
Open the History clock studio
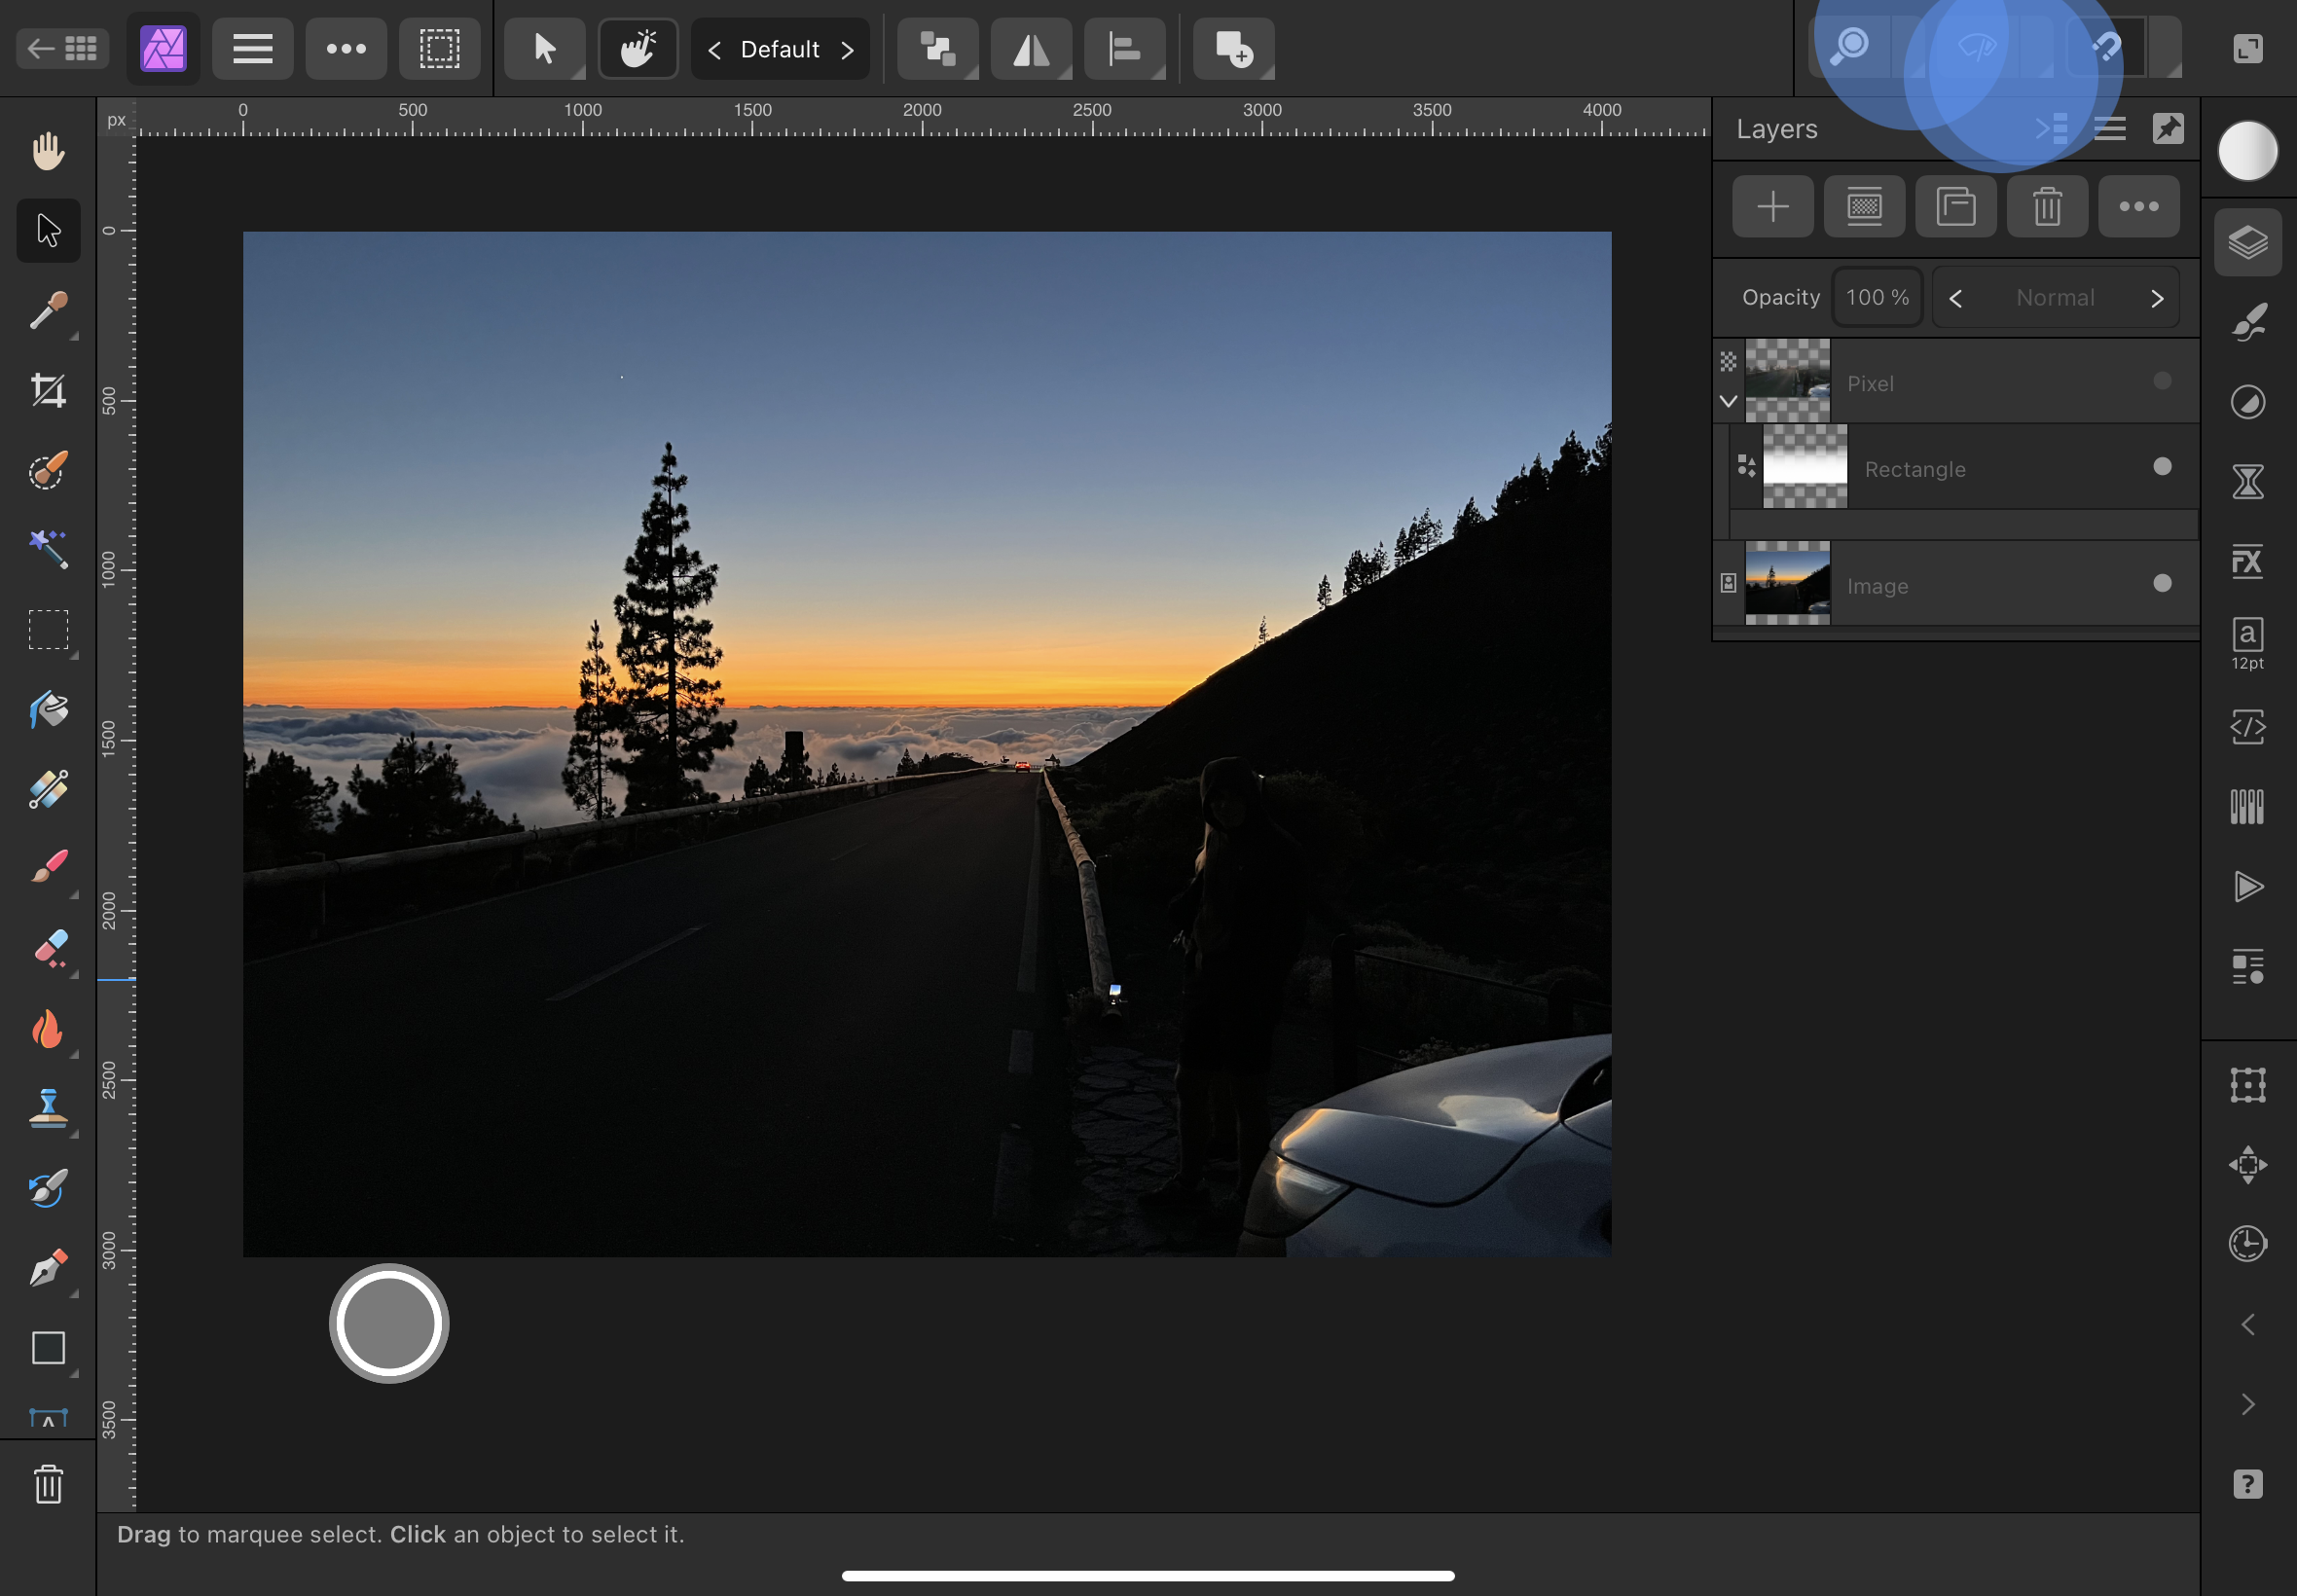pyautogui.click(x=2247, y=1244)
